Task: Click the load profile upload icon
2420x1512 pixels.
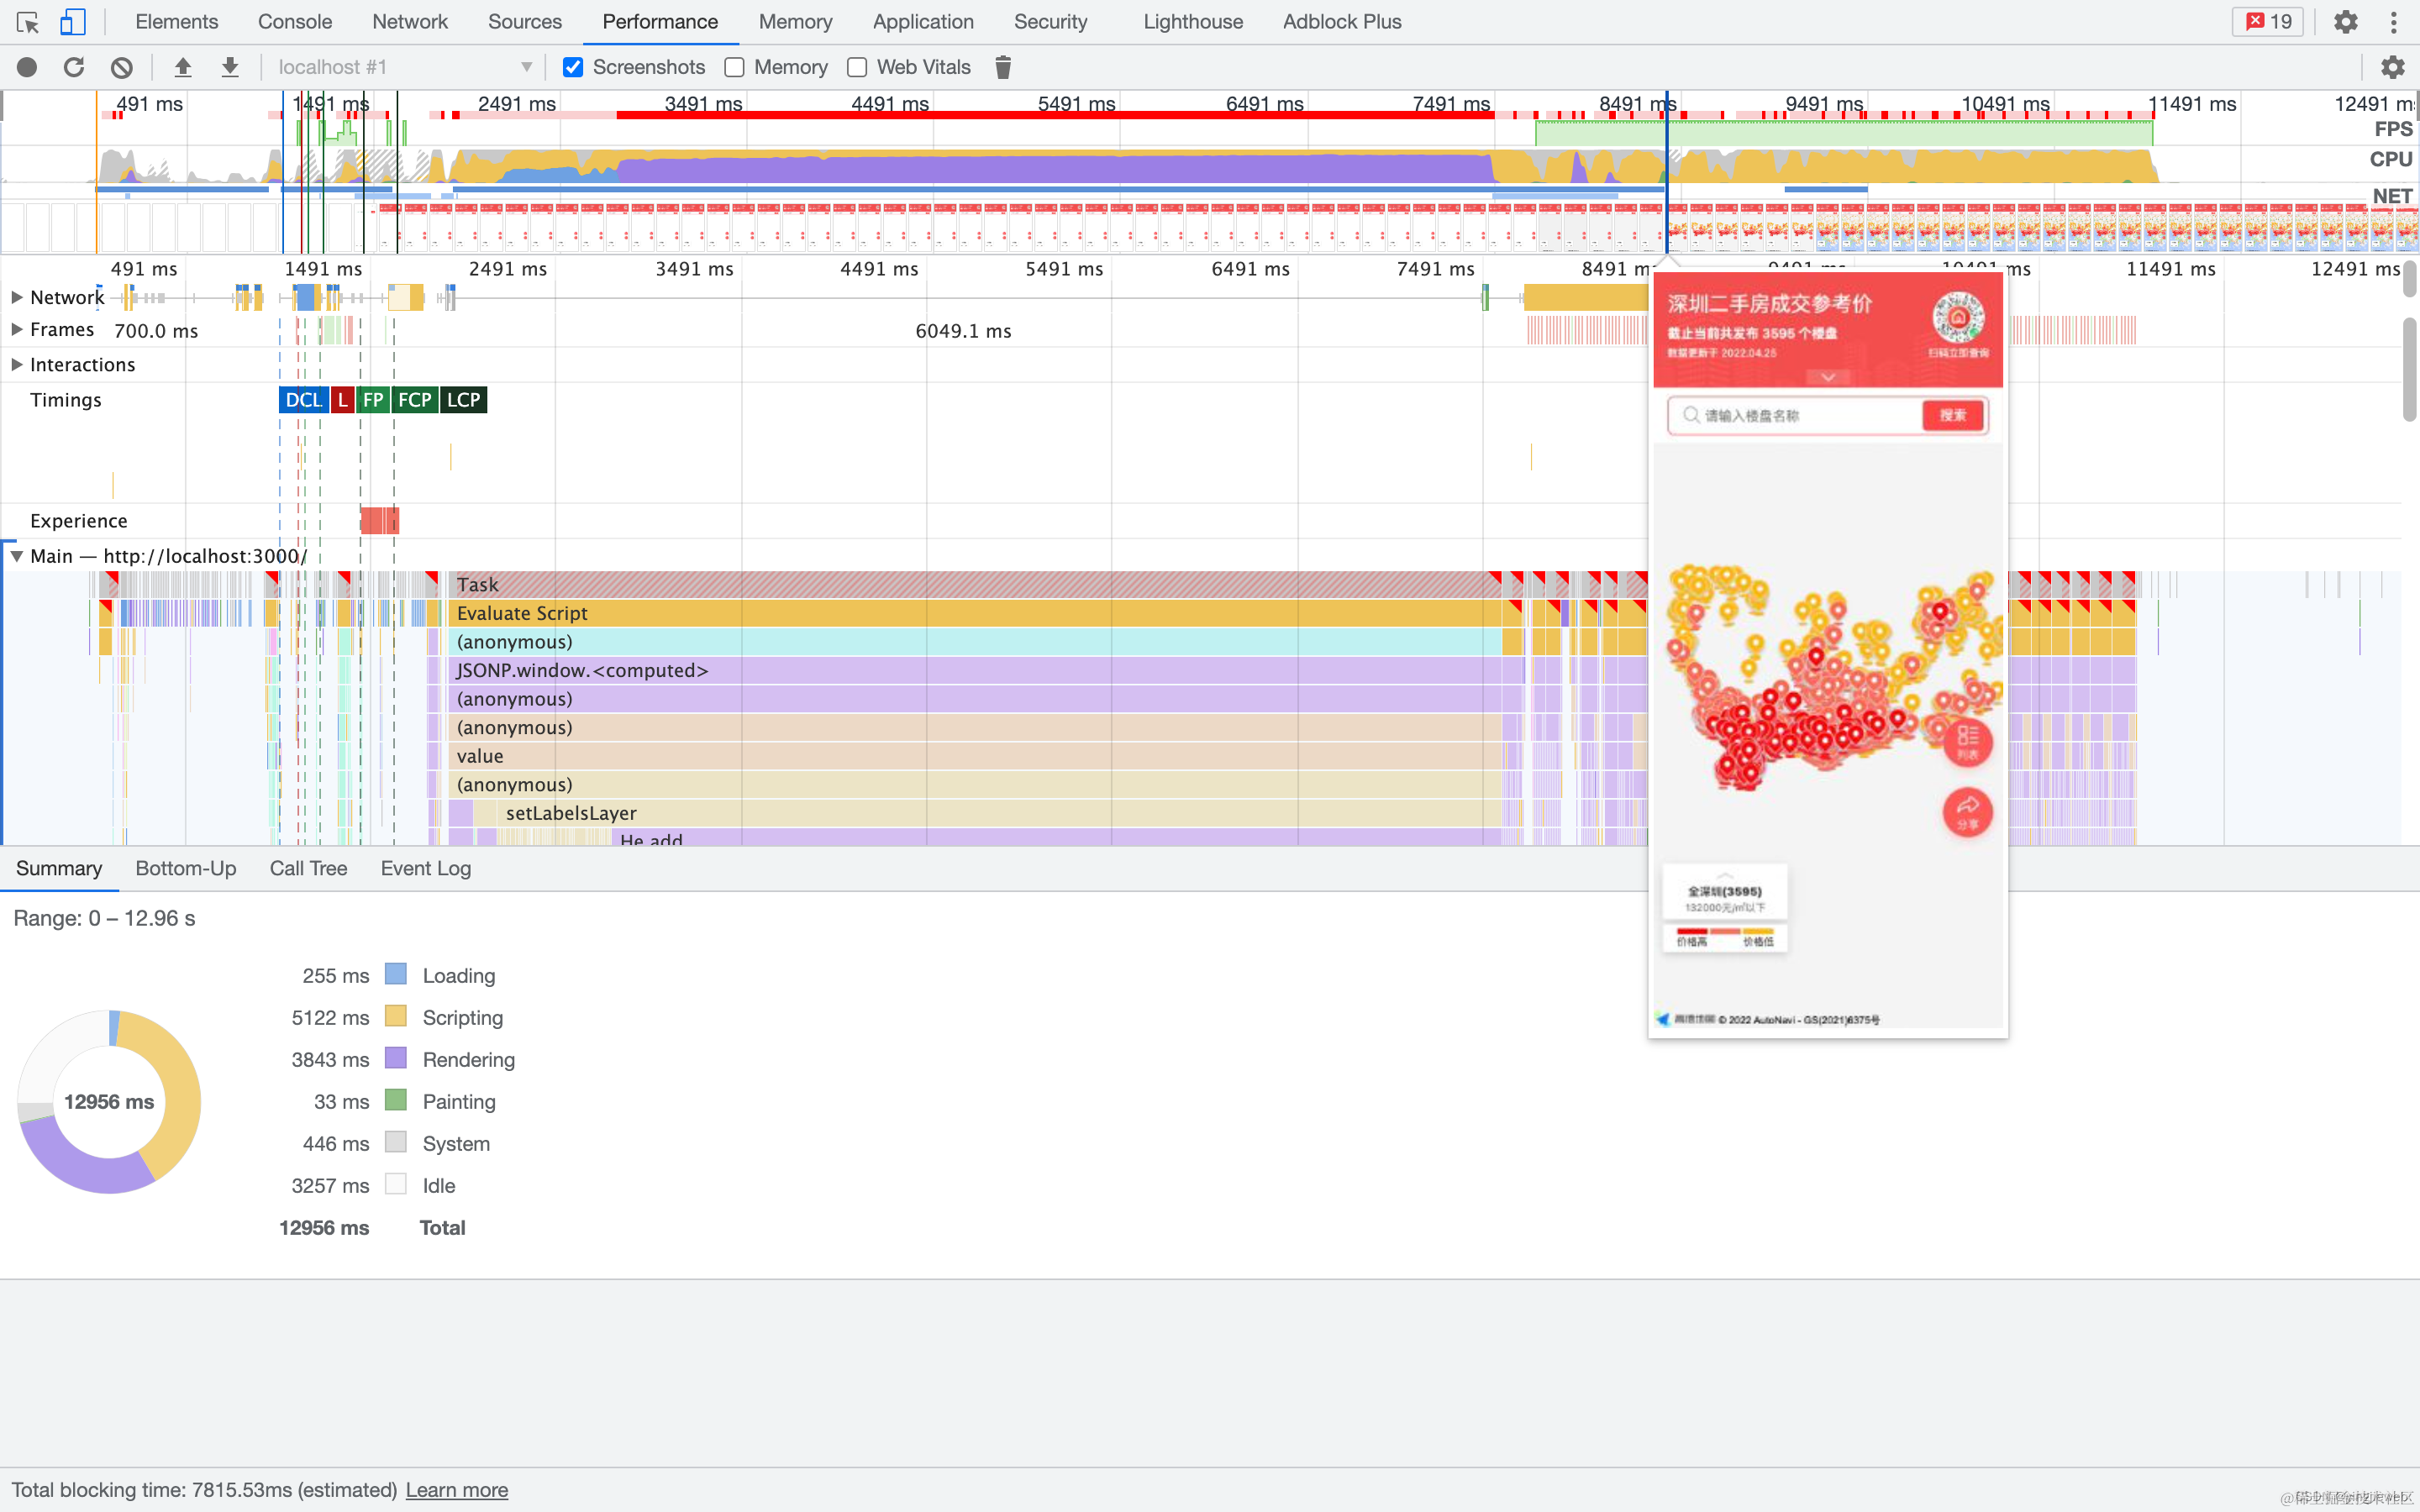Action: (182, 67)
